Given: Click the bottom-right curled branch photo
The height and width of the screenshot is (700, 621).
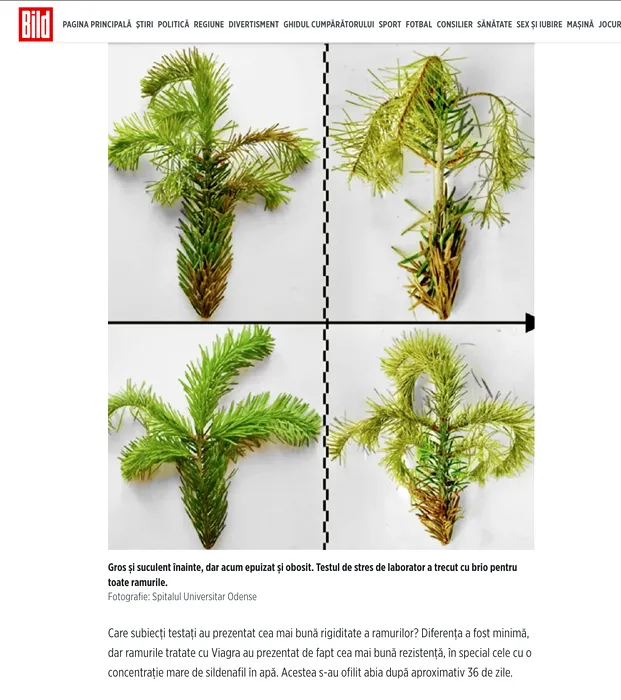Looking at the screenshot, I should pyautogui.click(x=431, y=437).
